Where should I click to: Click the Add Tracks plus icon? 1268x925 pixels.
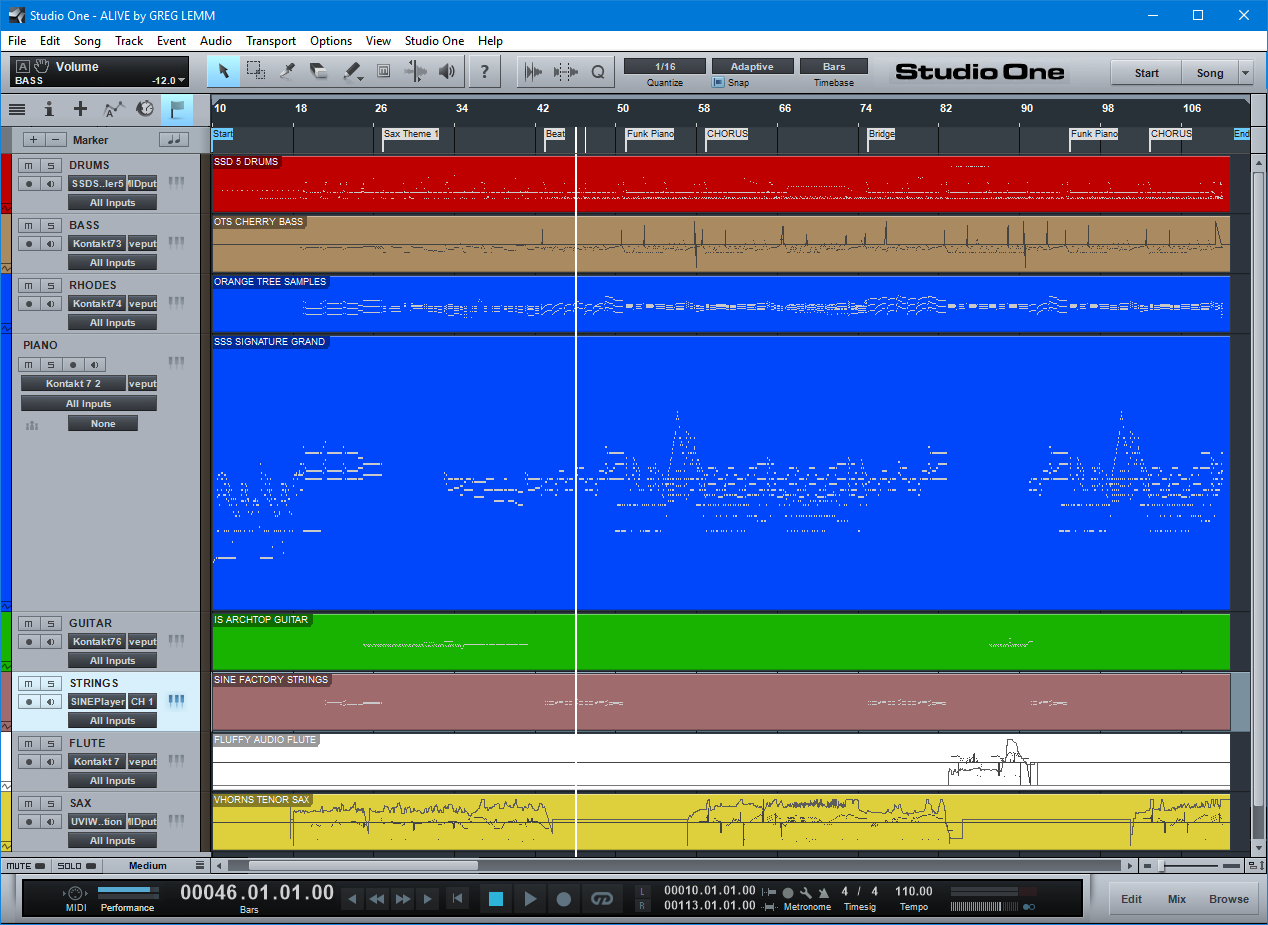tap(81, 109)
